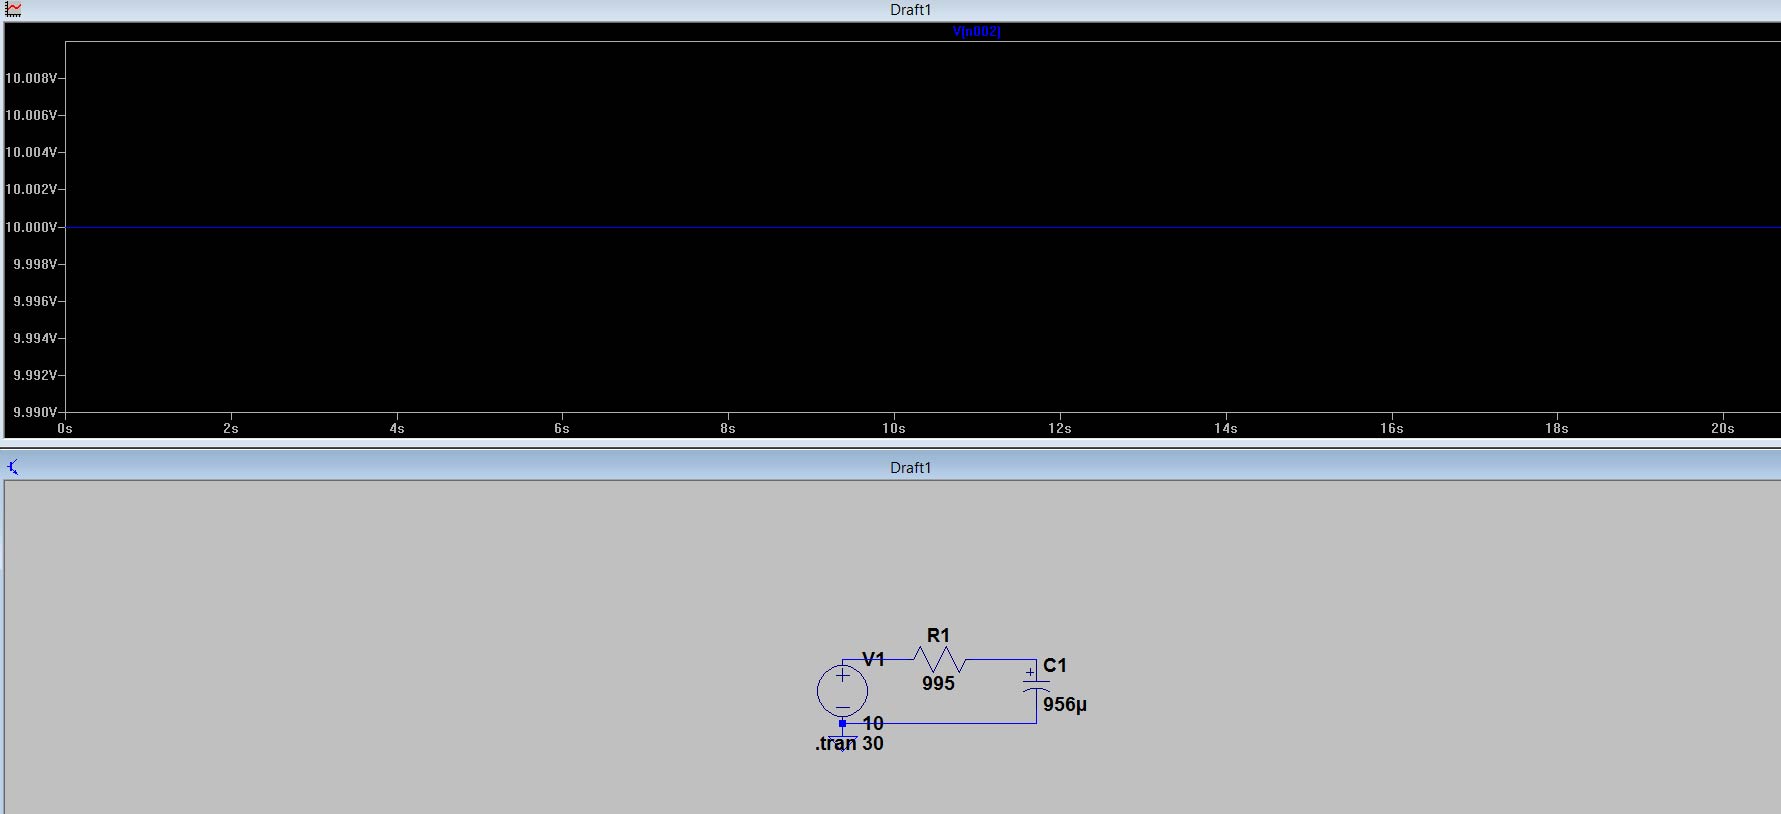Select the R1 resistor zigzag symbol
Viewport: 1781px width, 814px height.
coord(938,659)
